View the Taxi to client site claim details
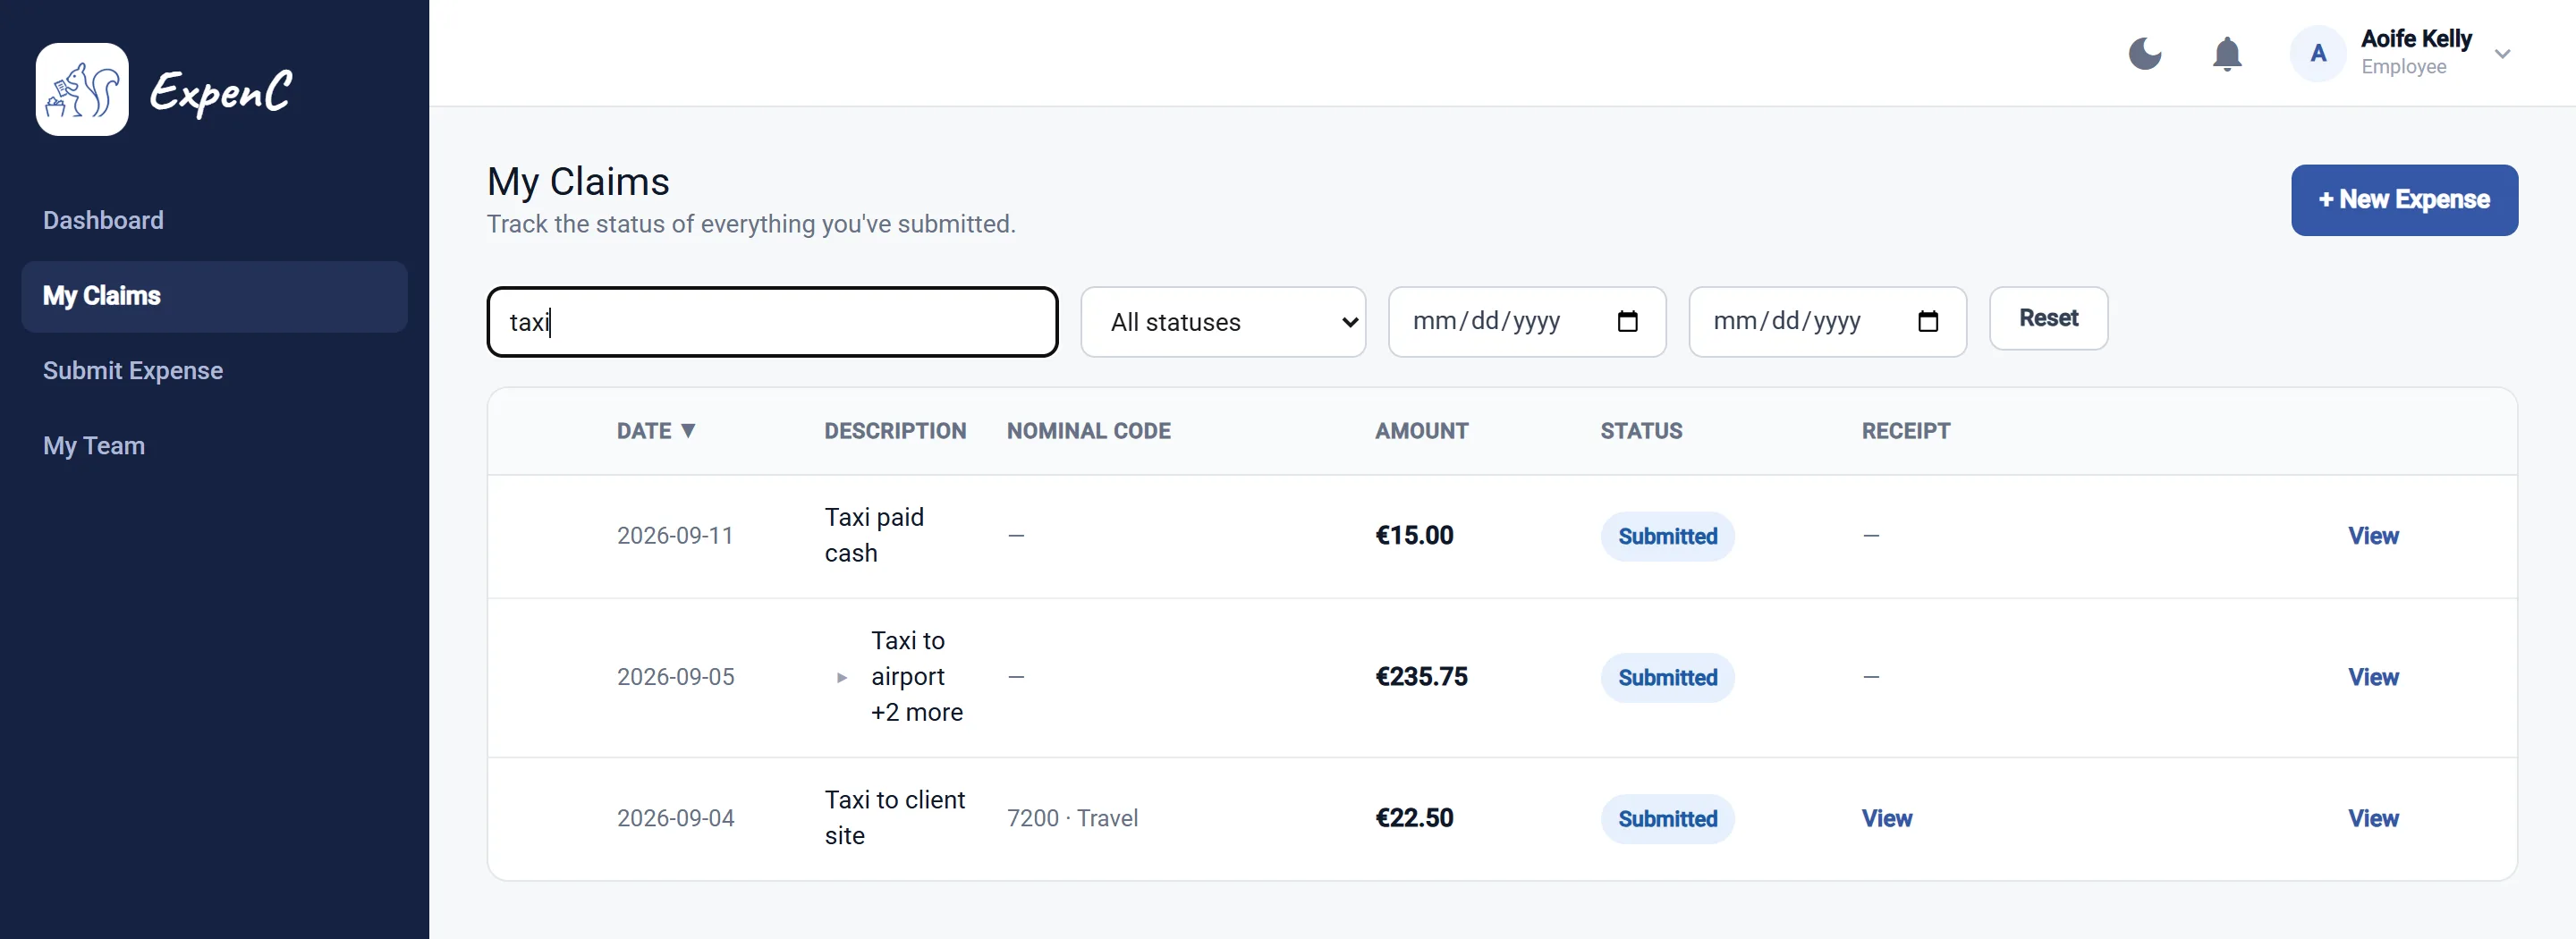This screenshot has height=939, width=2576. point(2372,818)
